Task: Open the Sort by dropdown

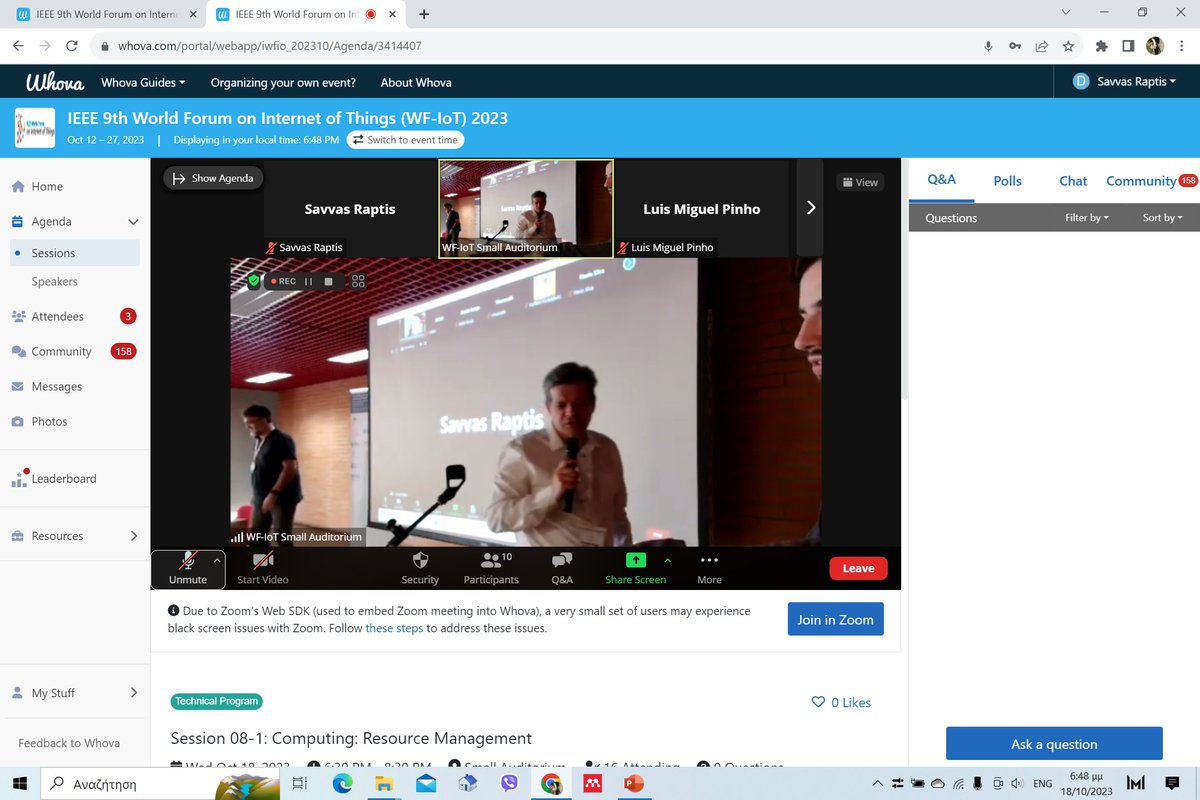Action: (x=1163, y=218)
